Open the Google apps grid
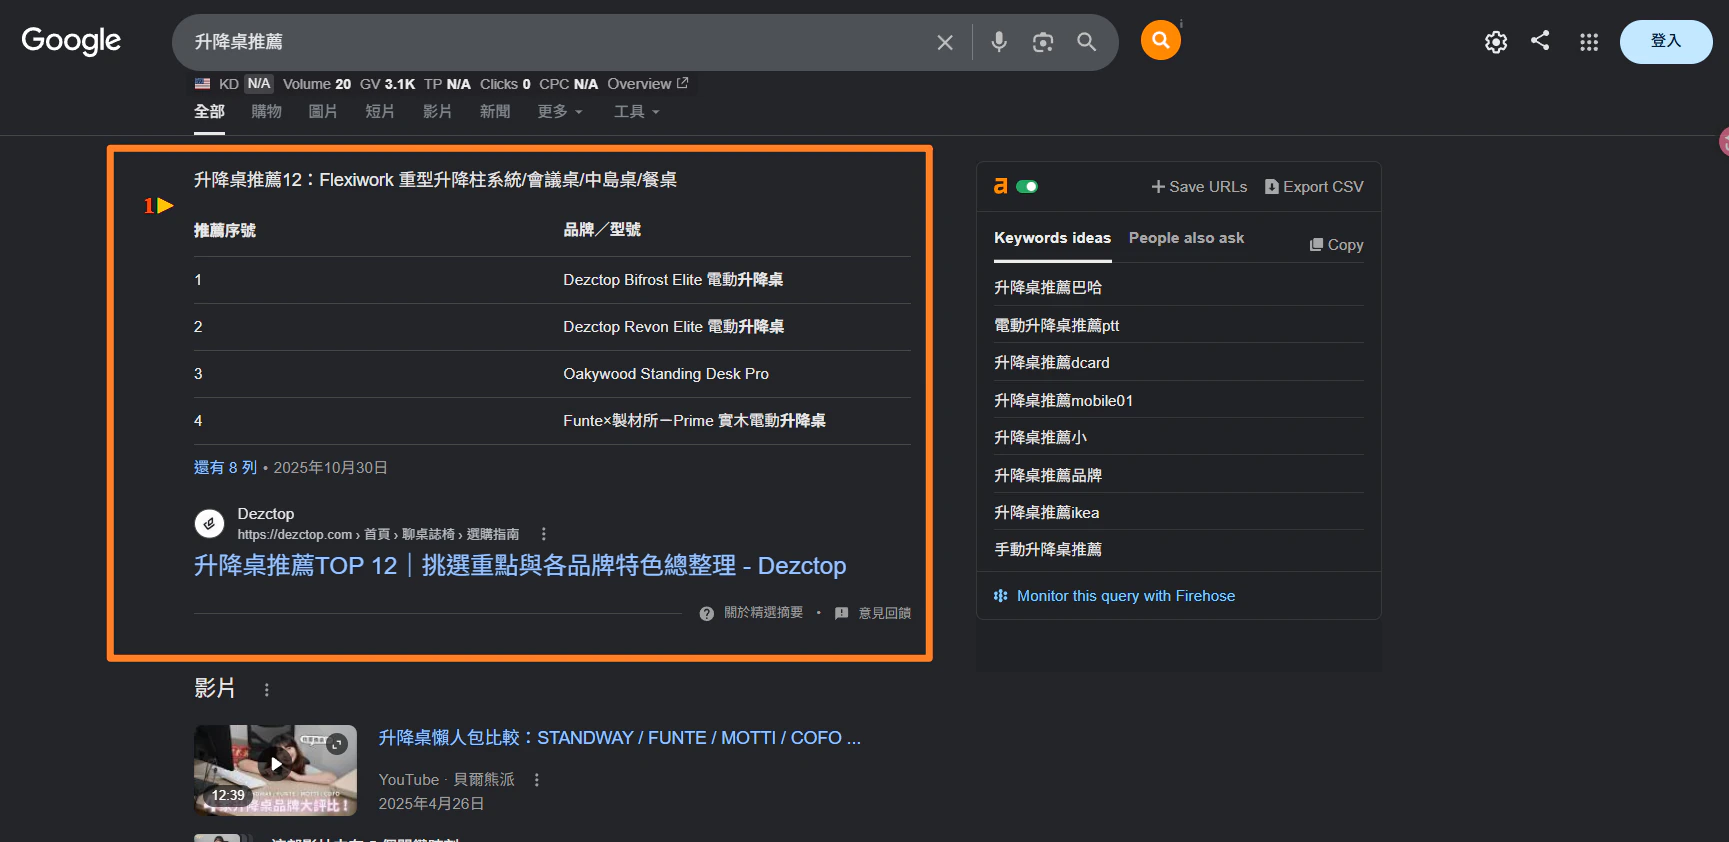1729x842 pixels. click(1589, 42)
